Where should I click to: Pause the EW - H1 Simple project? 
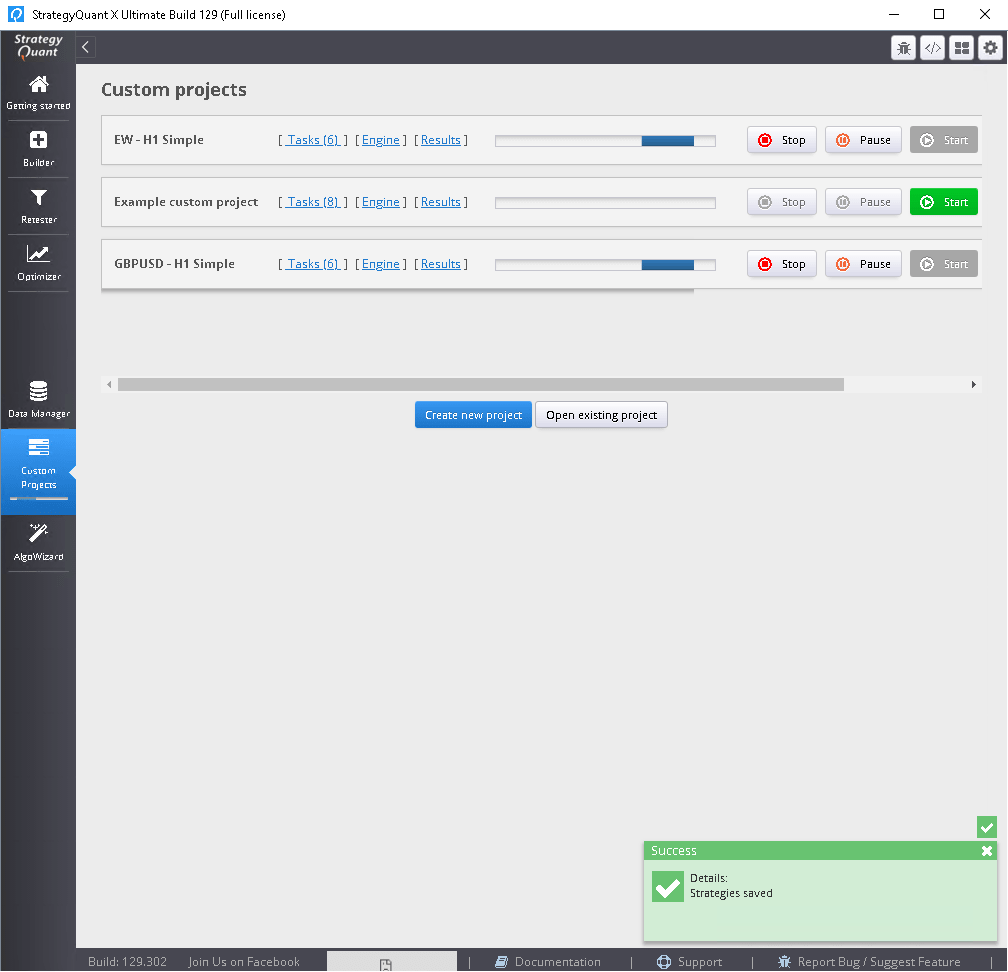tap(863, 140)
